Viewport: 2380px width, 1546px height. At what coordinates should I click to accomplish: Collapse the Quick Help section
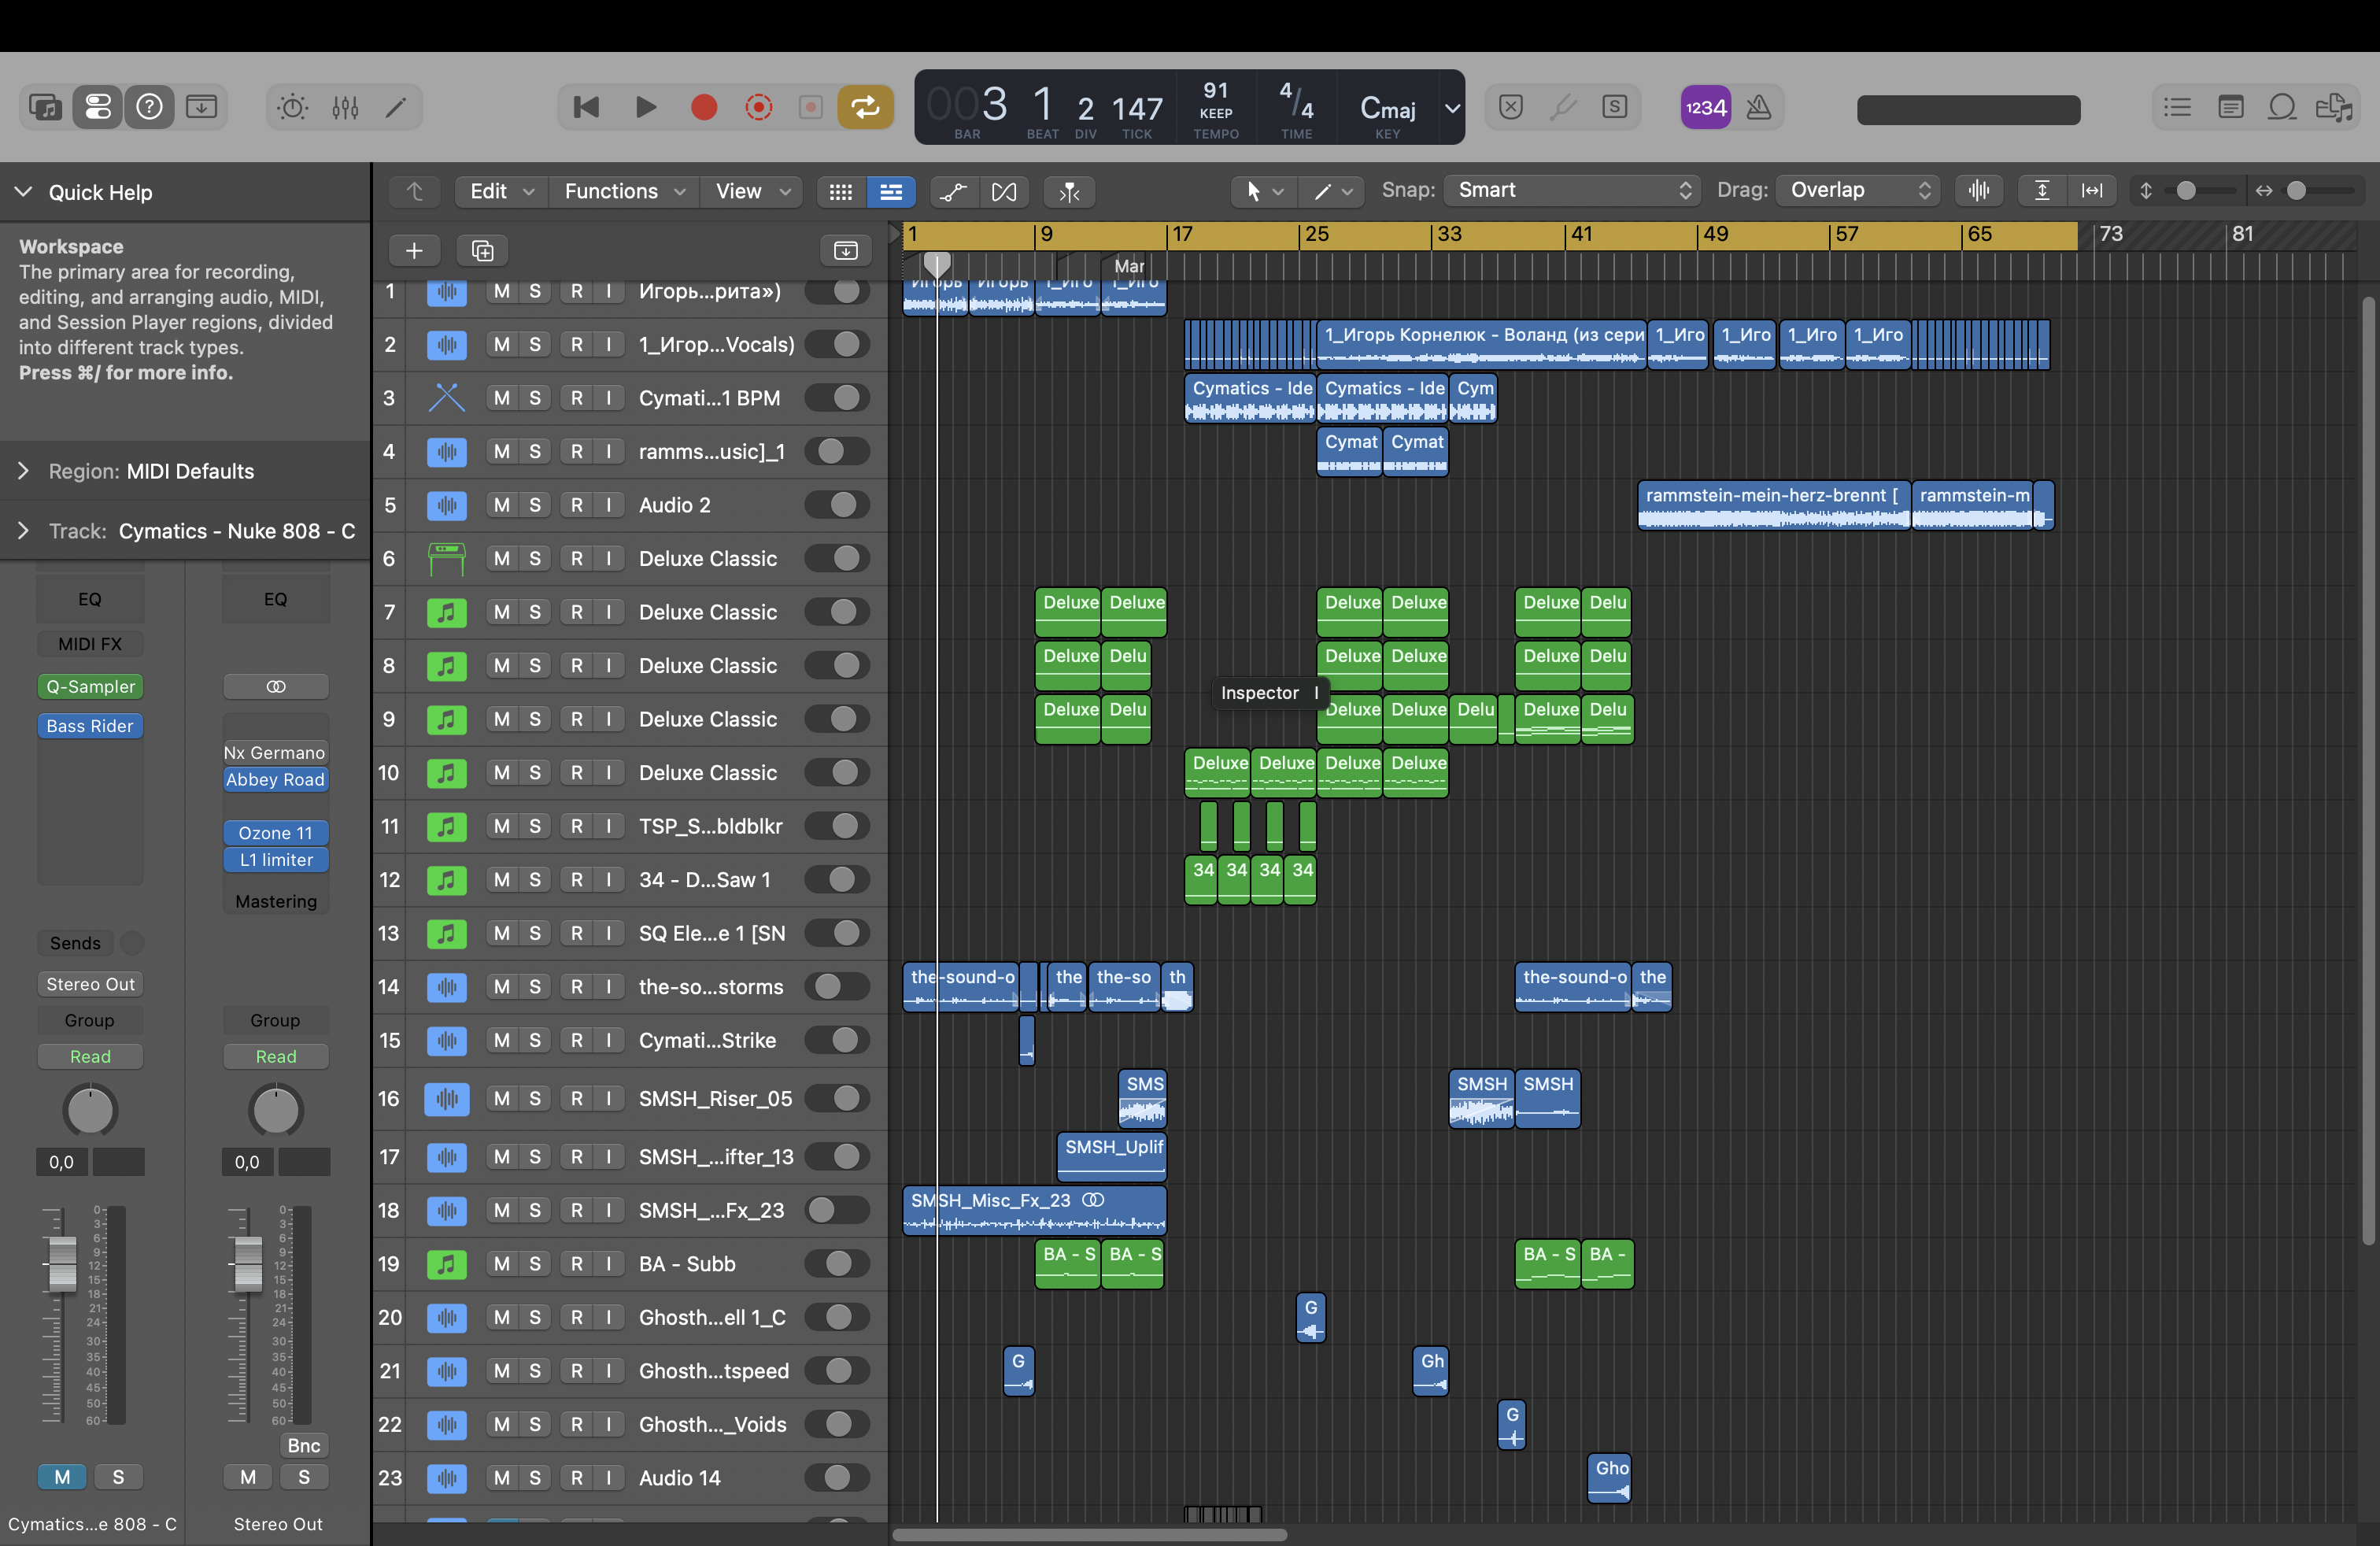[23, 192]
